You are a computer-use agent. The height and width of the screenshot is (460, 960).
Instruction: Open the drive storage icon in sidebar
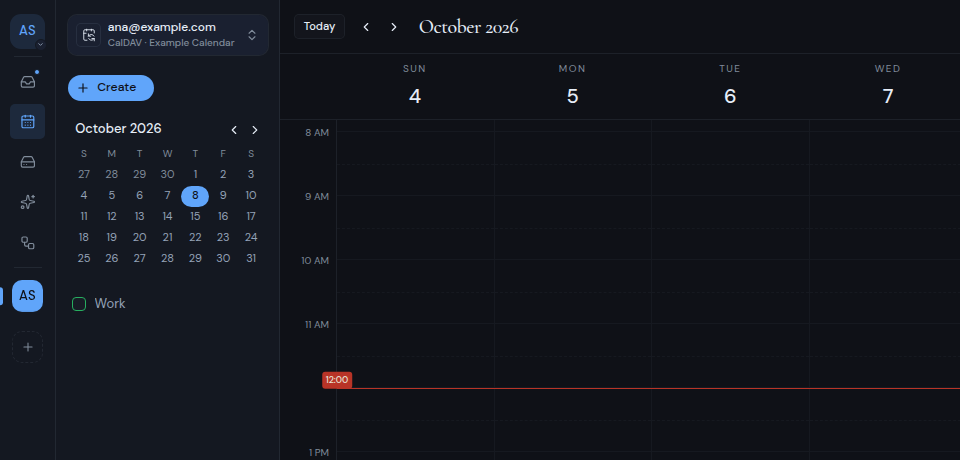click(28, 162)
